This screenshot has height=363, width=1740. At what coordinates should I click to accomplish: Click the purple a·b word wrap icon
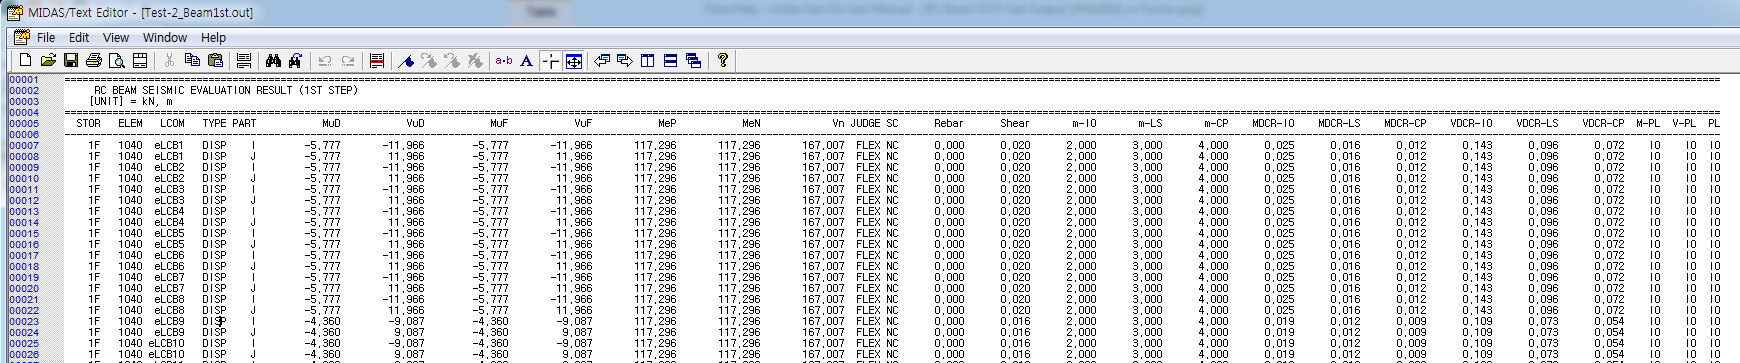click(504, 61)
